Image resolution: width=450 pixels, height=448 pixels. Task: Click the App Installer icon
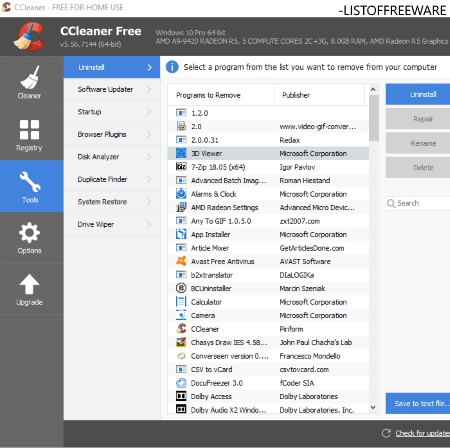181,234
